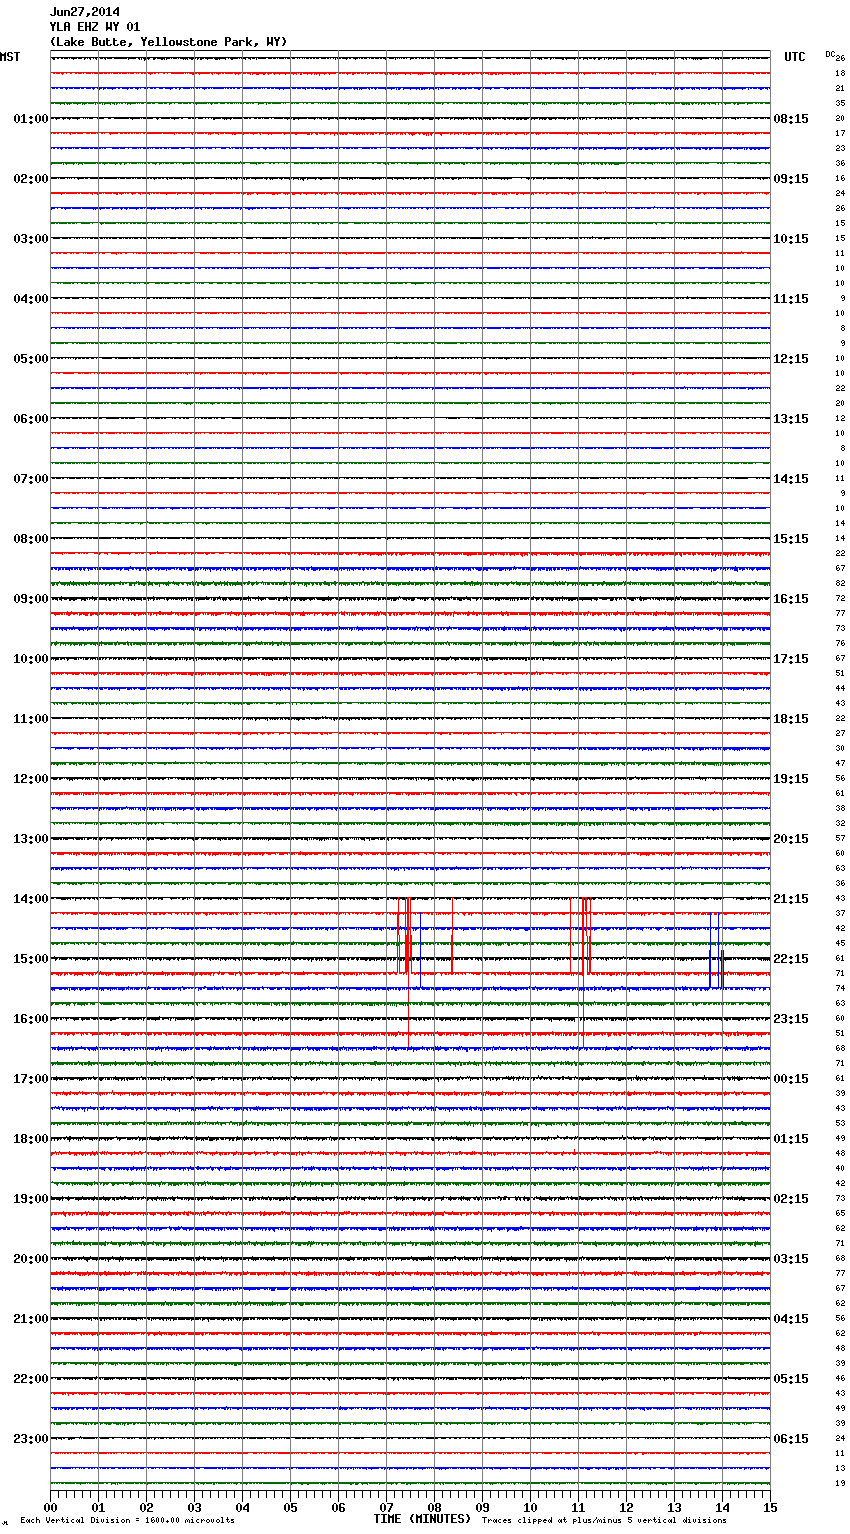Viewport: 850px width, 1534px height.
Task: Click the 09:00 MST time label
Action: 30,599
